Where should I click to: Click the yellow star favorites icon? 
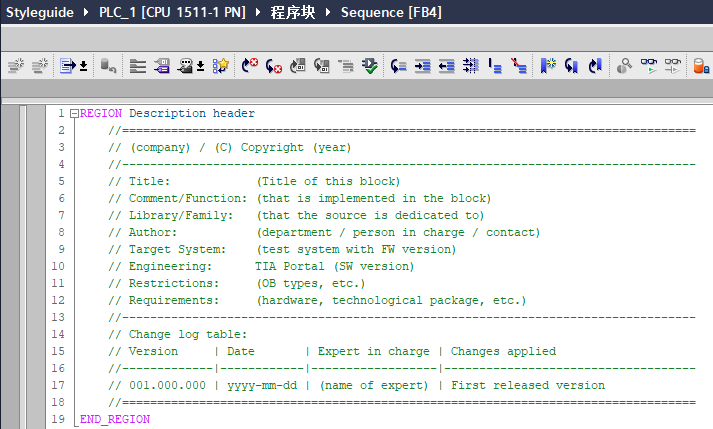[221, 66]
